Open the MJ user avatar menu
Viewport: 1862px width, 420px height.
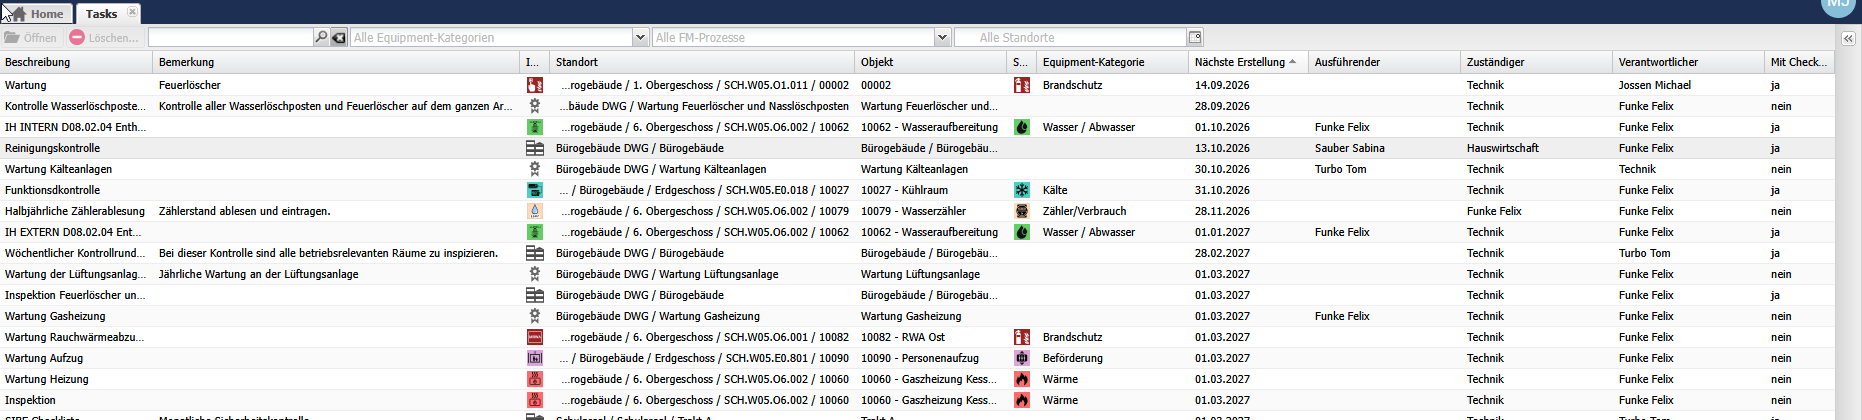point(1838,5)
